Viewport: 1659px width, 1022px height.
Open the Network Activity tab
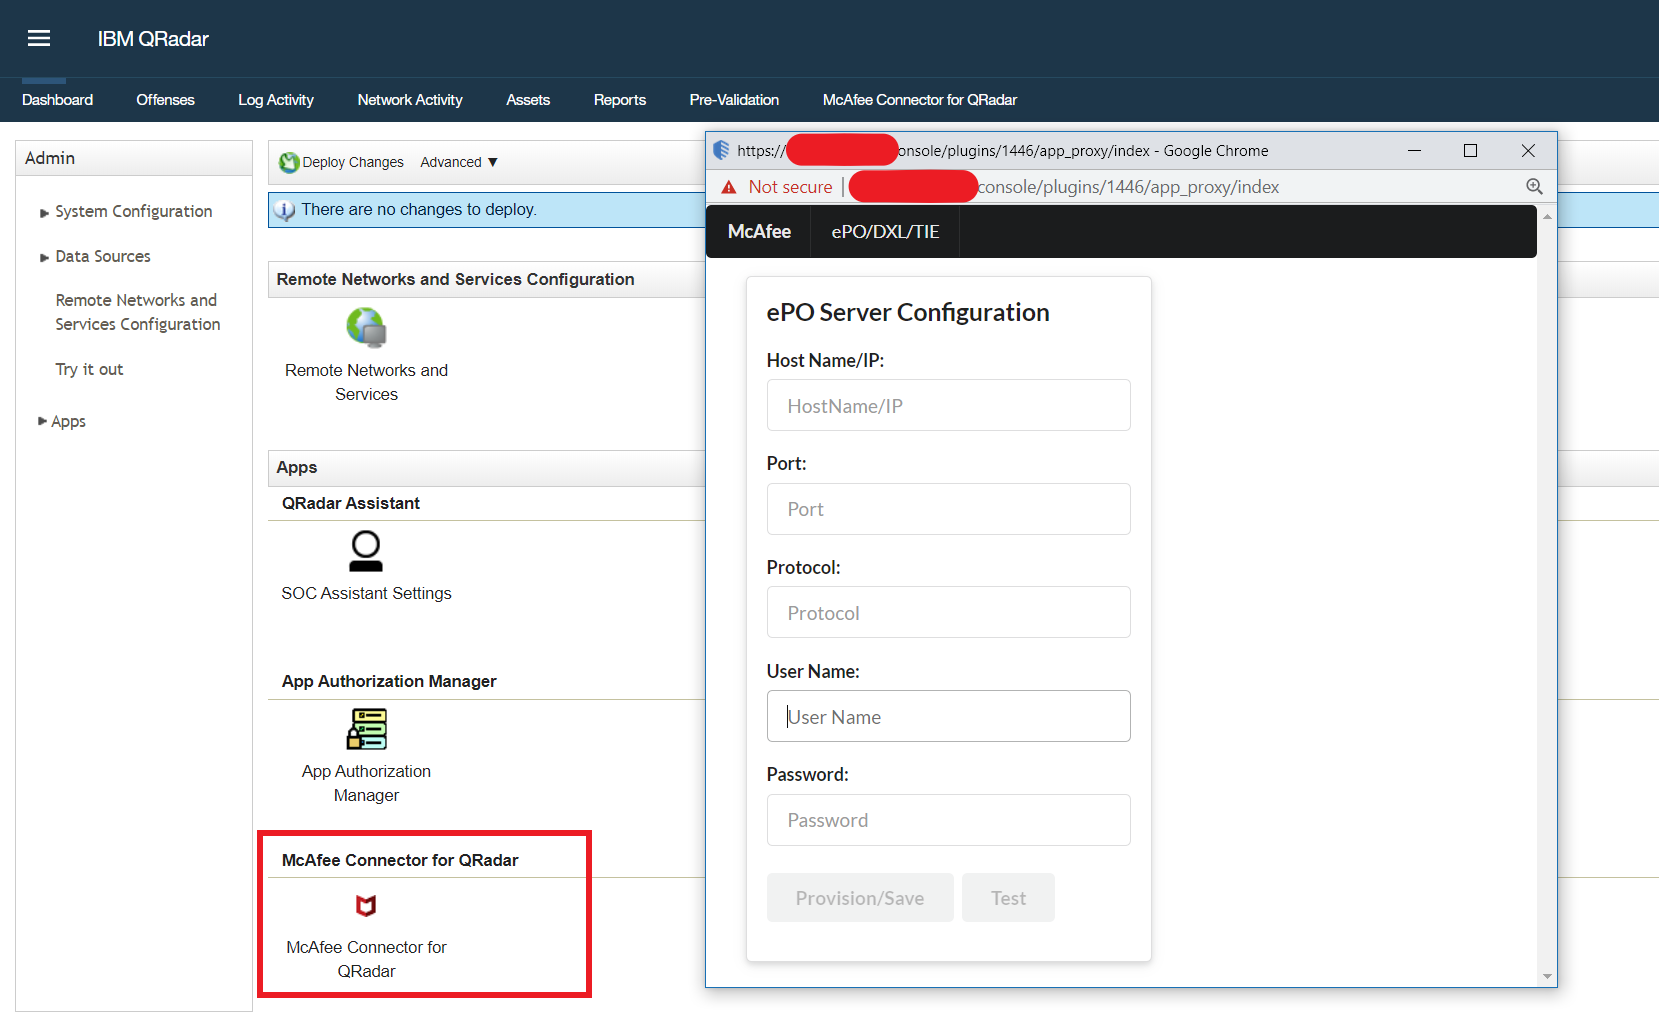click(410, 100)
